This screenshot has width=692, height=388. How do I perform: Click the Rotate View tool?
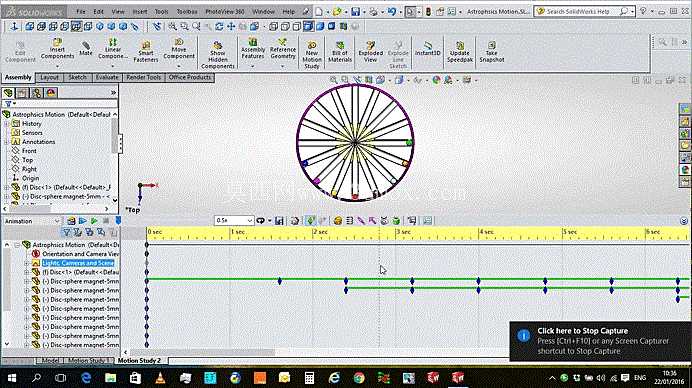219,27
